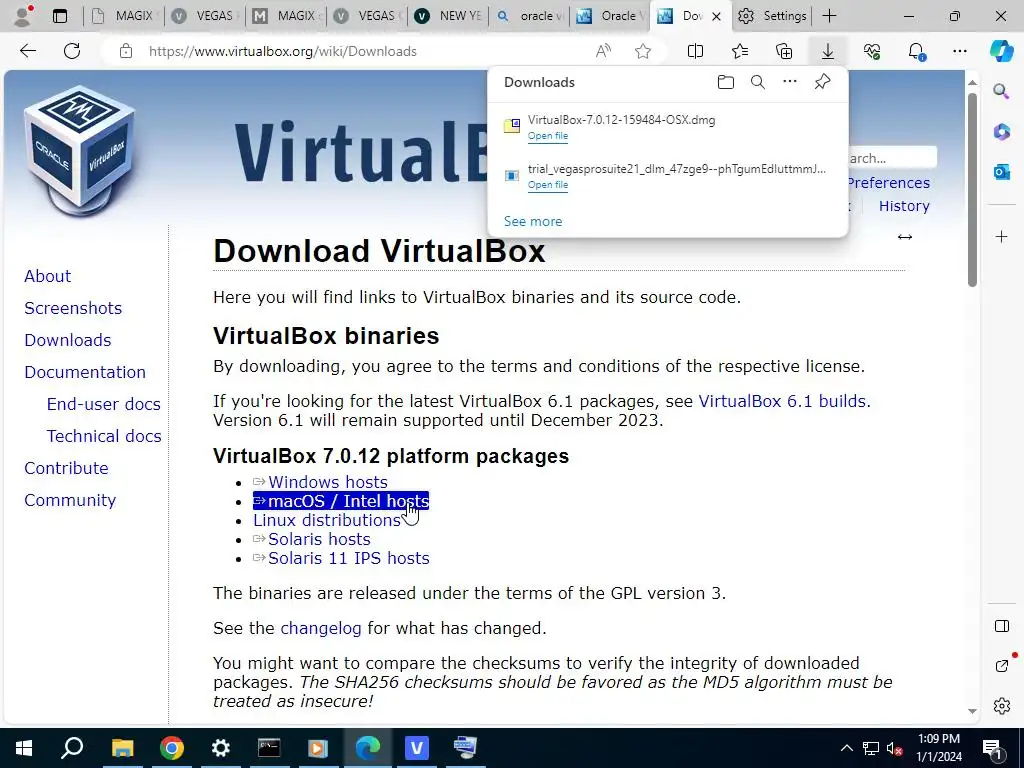
Task: Open the Solaris 11 IPS hosts link
Action: click(349, 558)
